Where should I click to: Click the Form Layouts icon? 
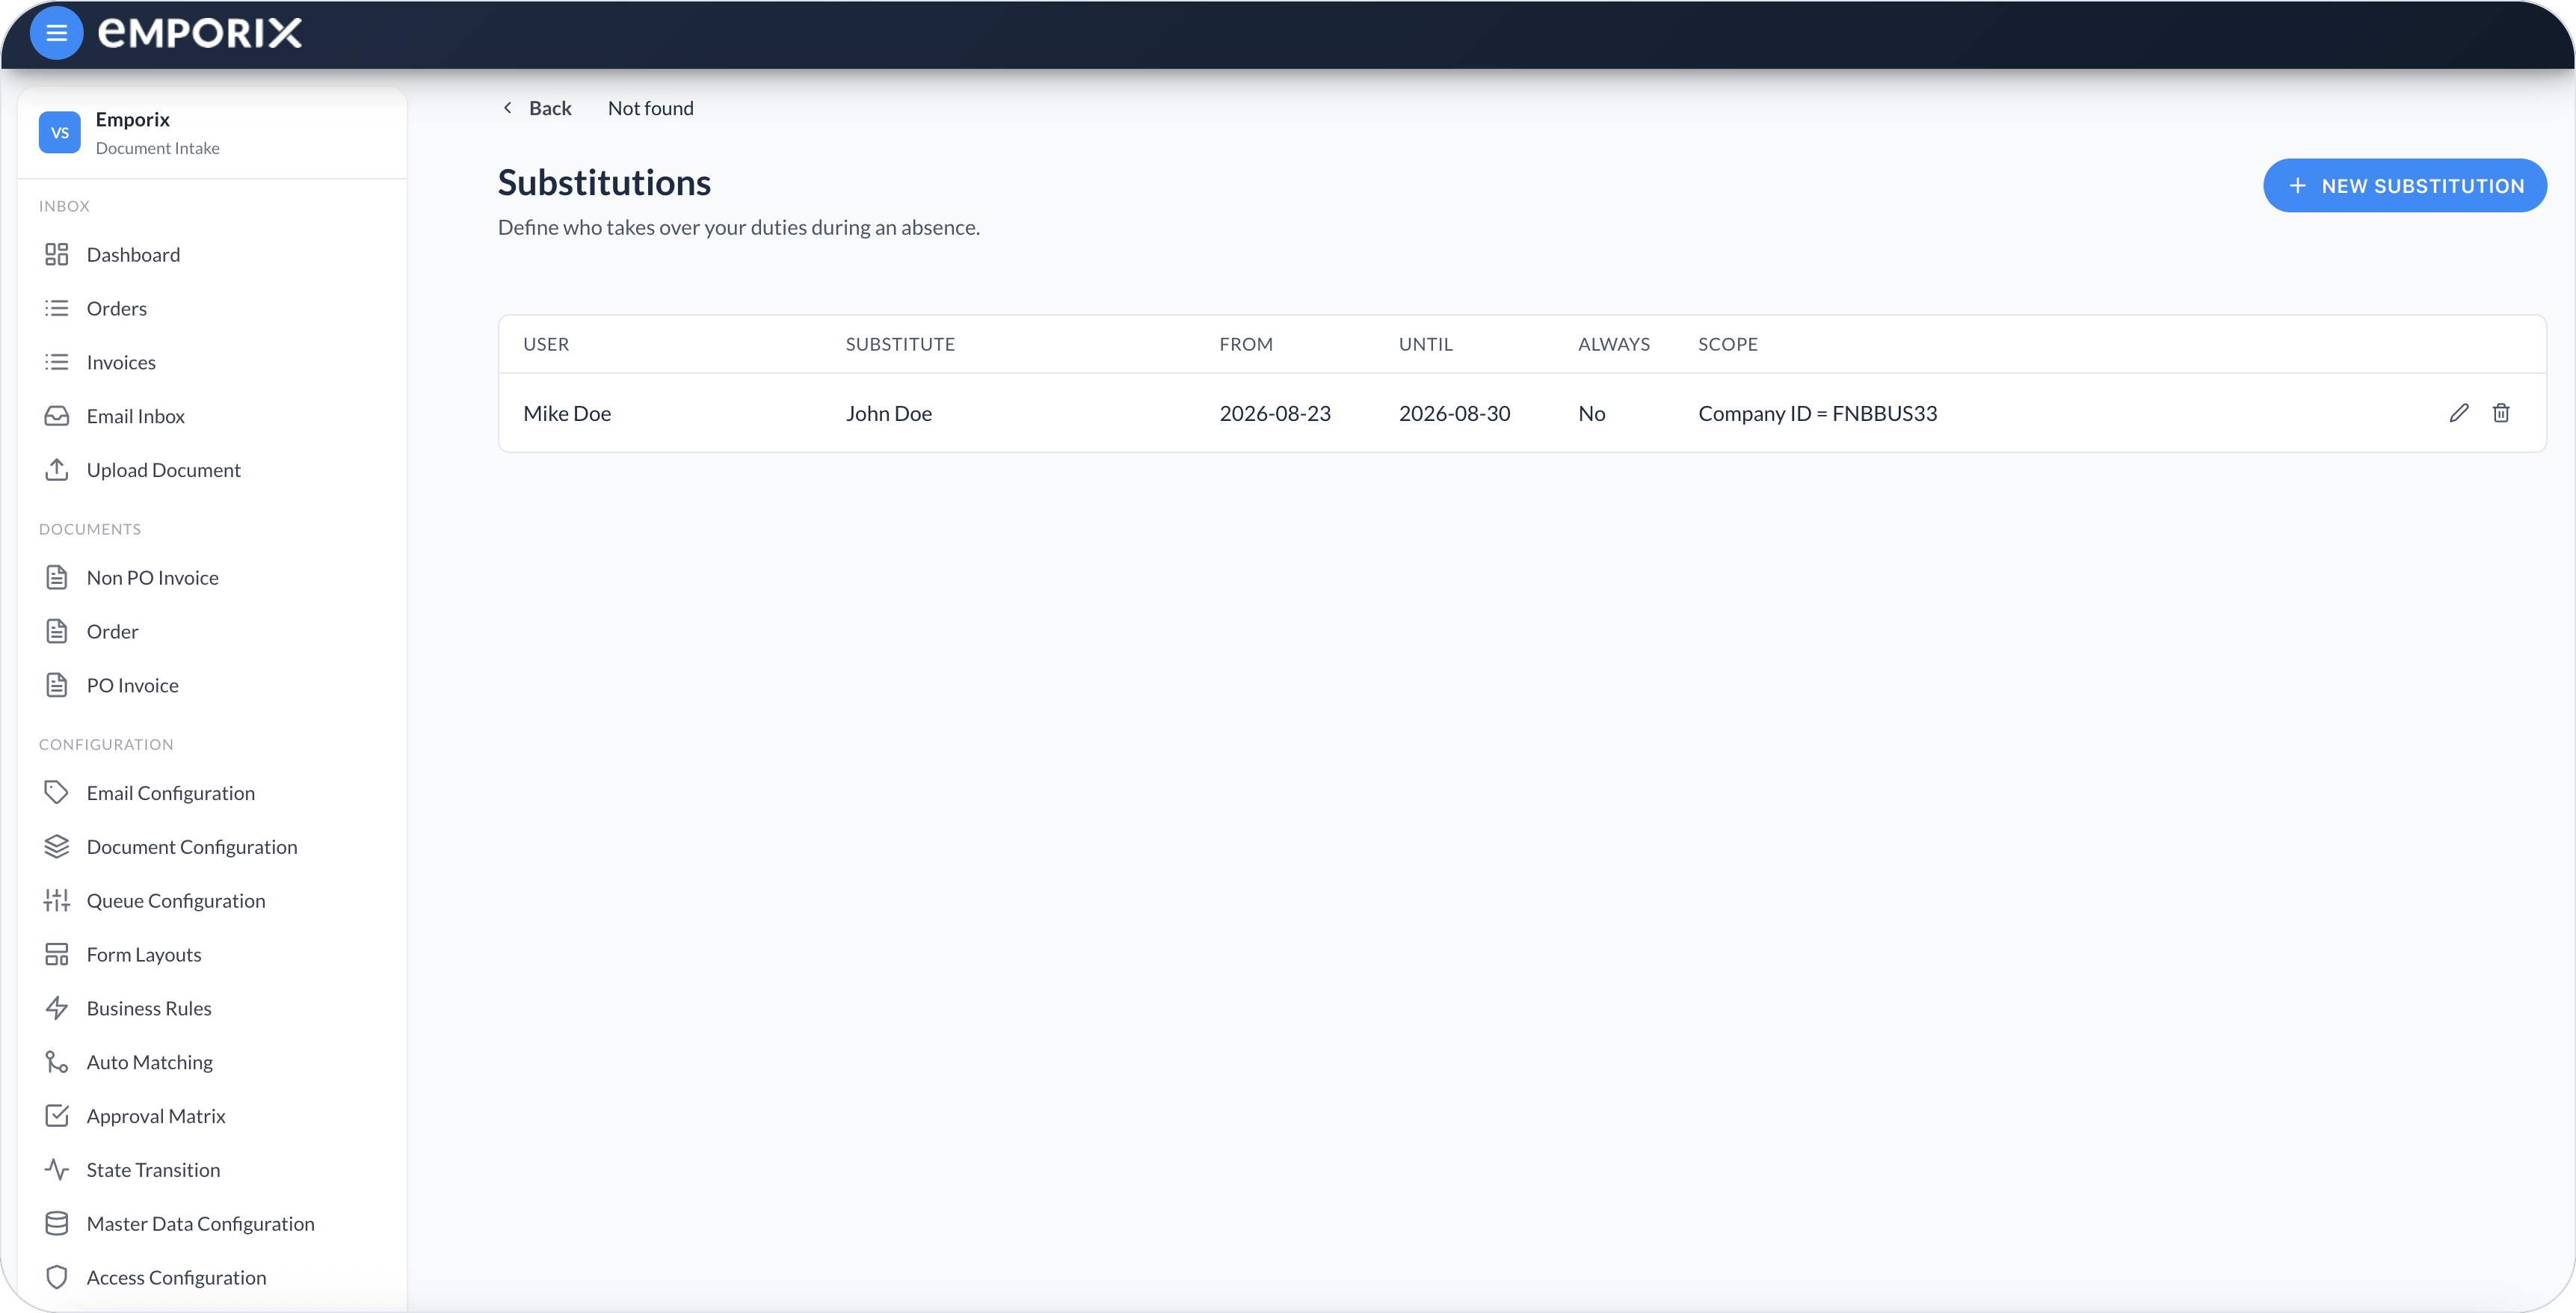click(x=57, y=955)
